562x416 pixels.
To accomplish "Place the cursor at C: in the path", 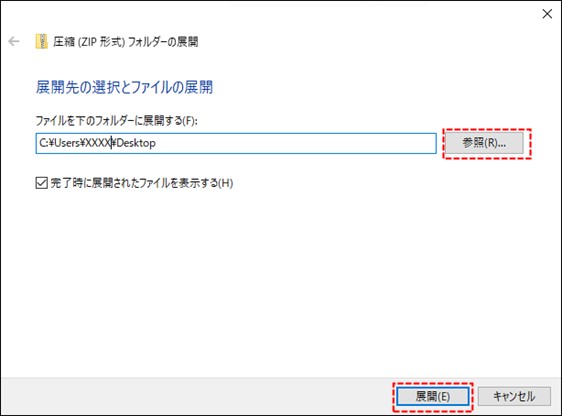I will 43,143.
